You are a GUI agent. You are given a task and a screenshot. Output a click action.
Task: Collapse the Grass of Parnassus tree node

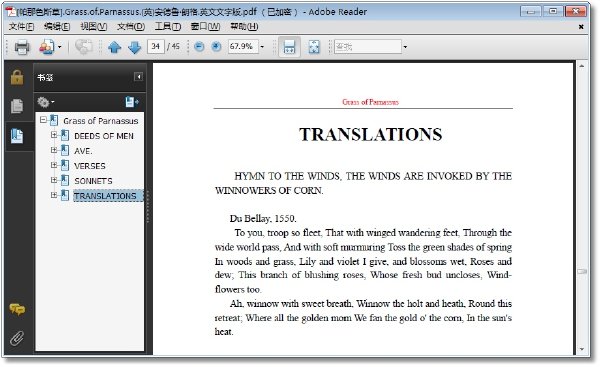(x=43, y=120)
